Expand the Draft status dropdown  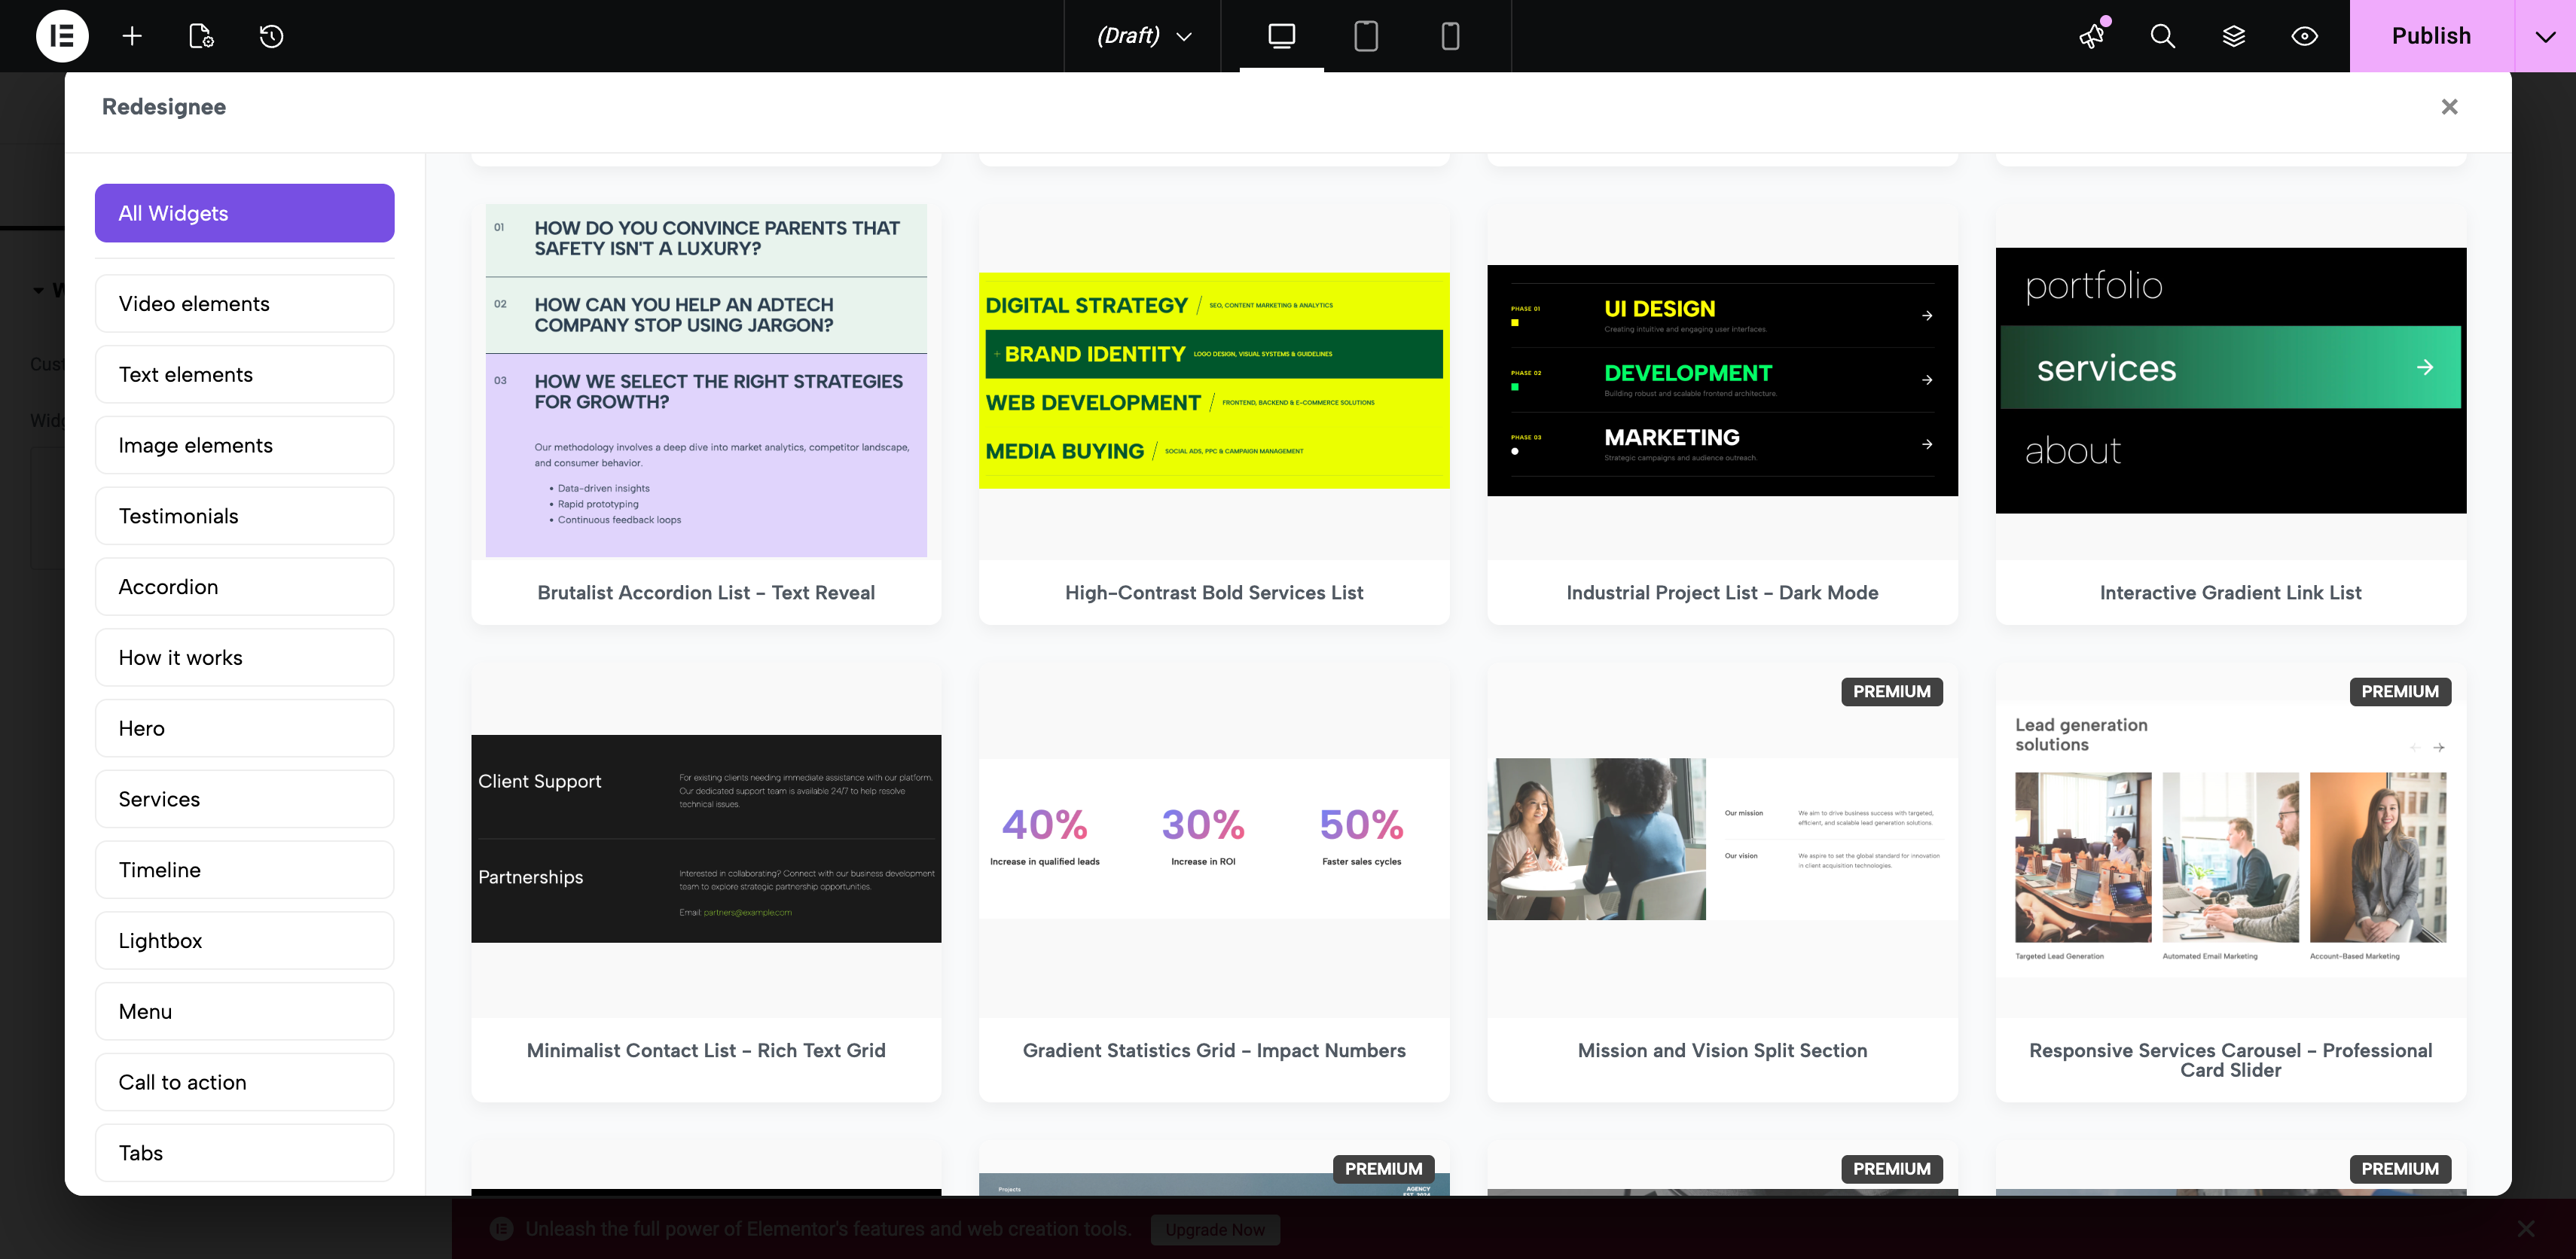[x=1144, y=36]
